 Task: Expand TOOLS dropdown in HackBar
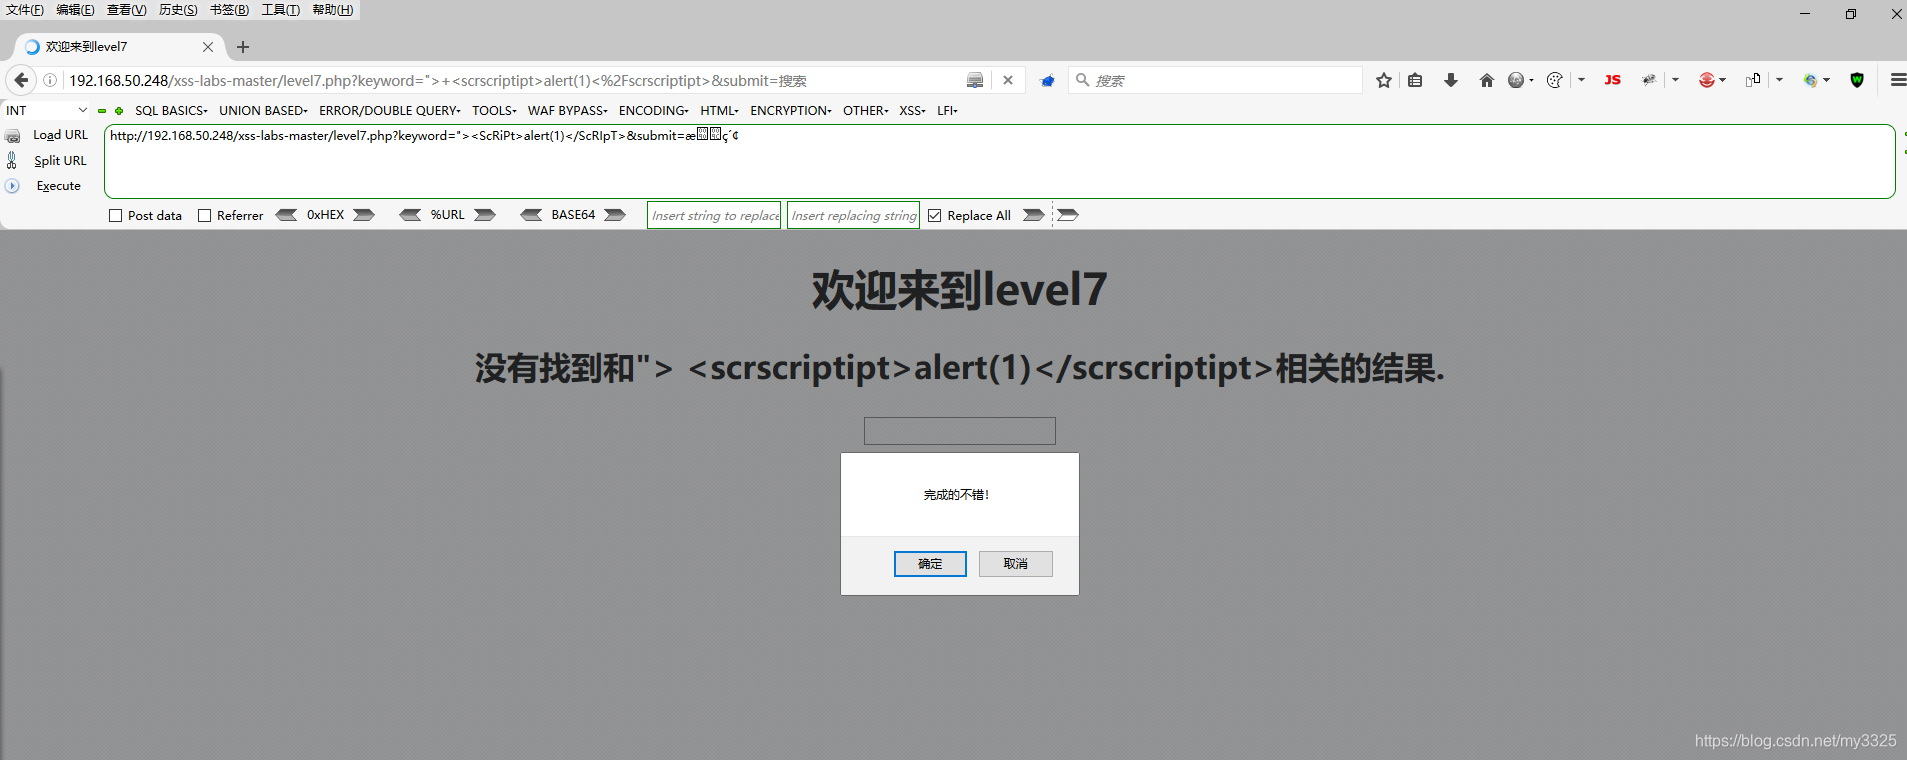494,111
